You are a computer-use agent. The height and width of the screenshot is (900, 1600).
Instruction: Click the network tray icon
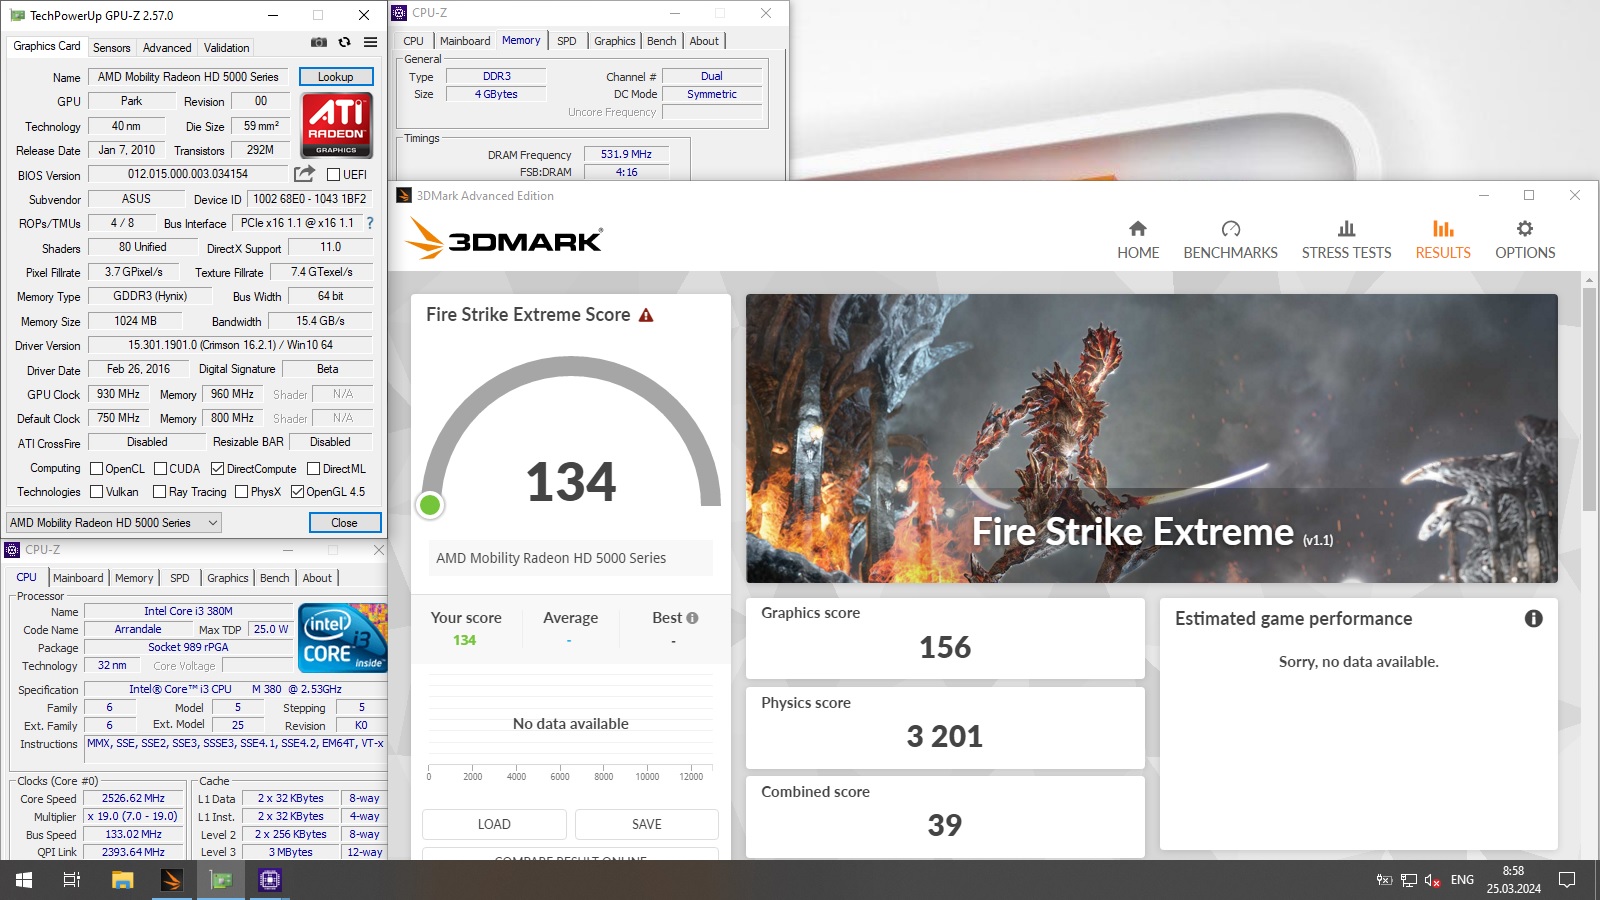1409,880
